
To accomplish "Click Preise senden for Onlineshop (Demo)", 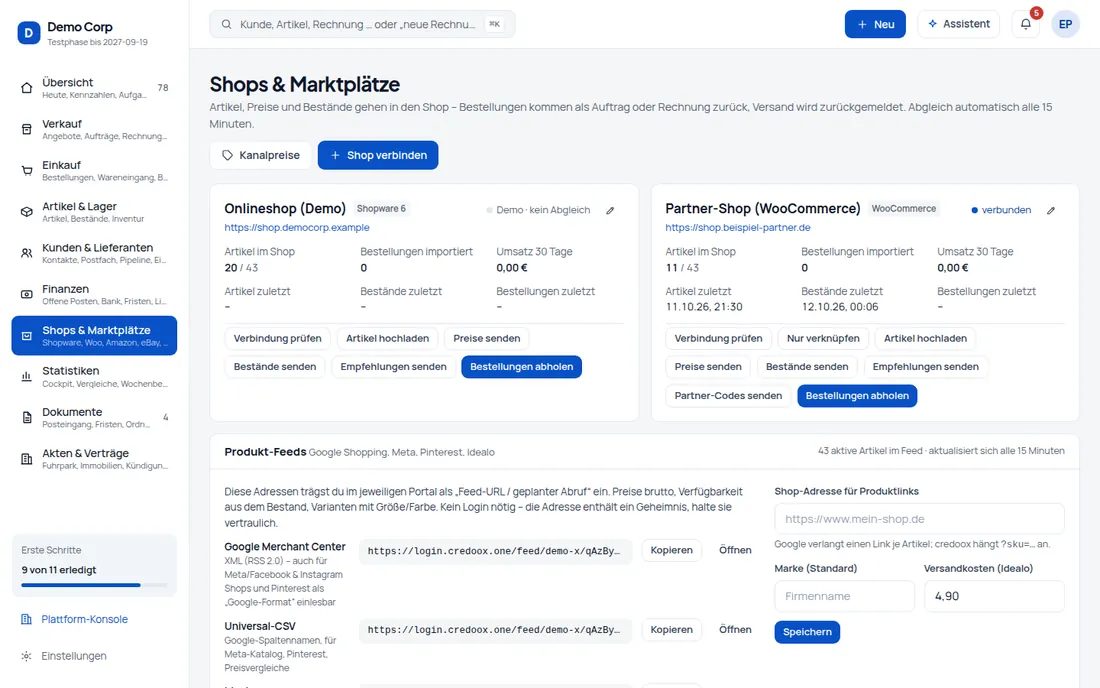I will [x=486, y=338].
